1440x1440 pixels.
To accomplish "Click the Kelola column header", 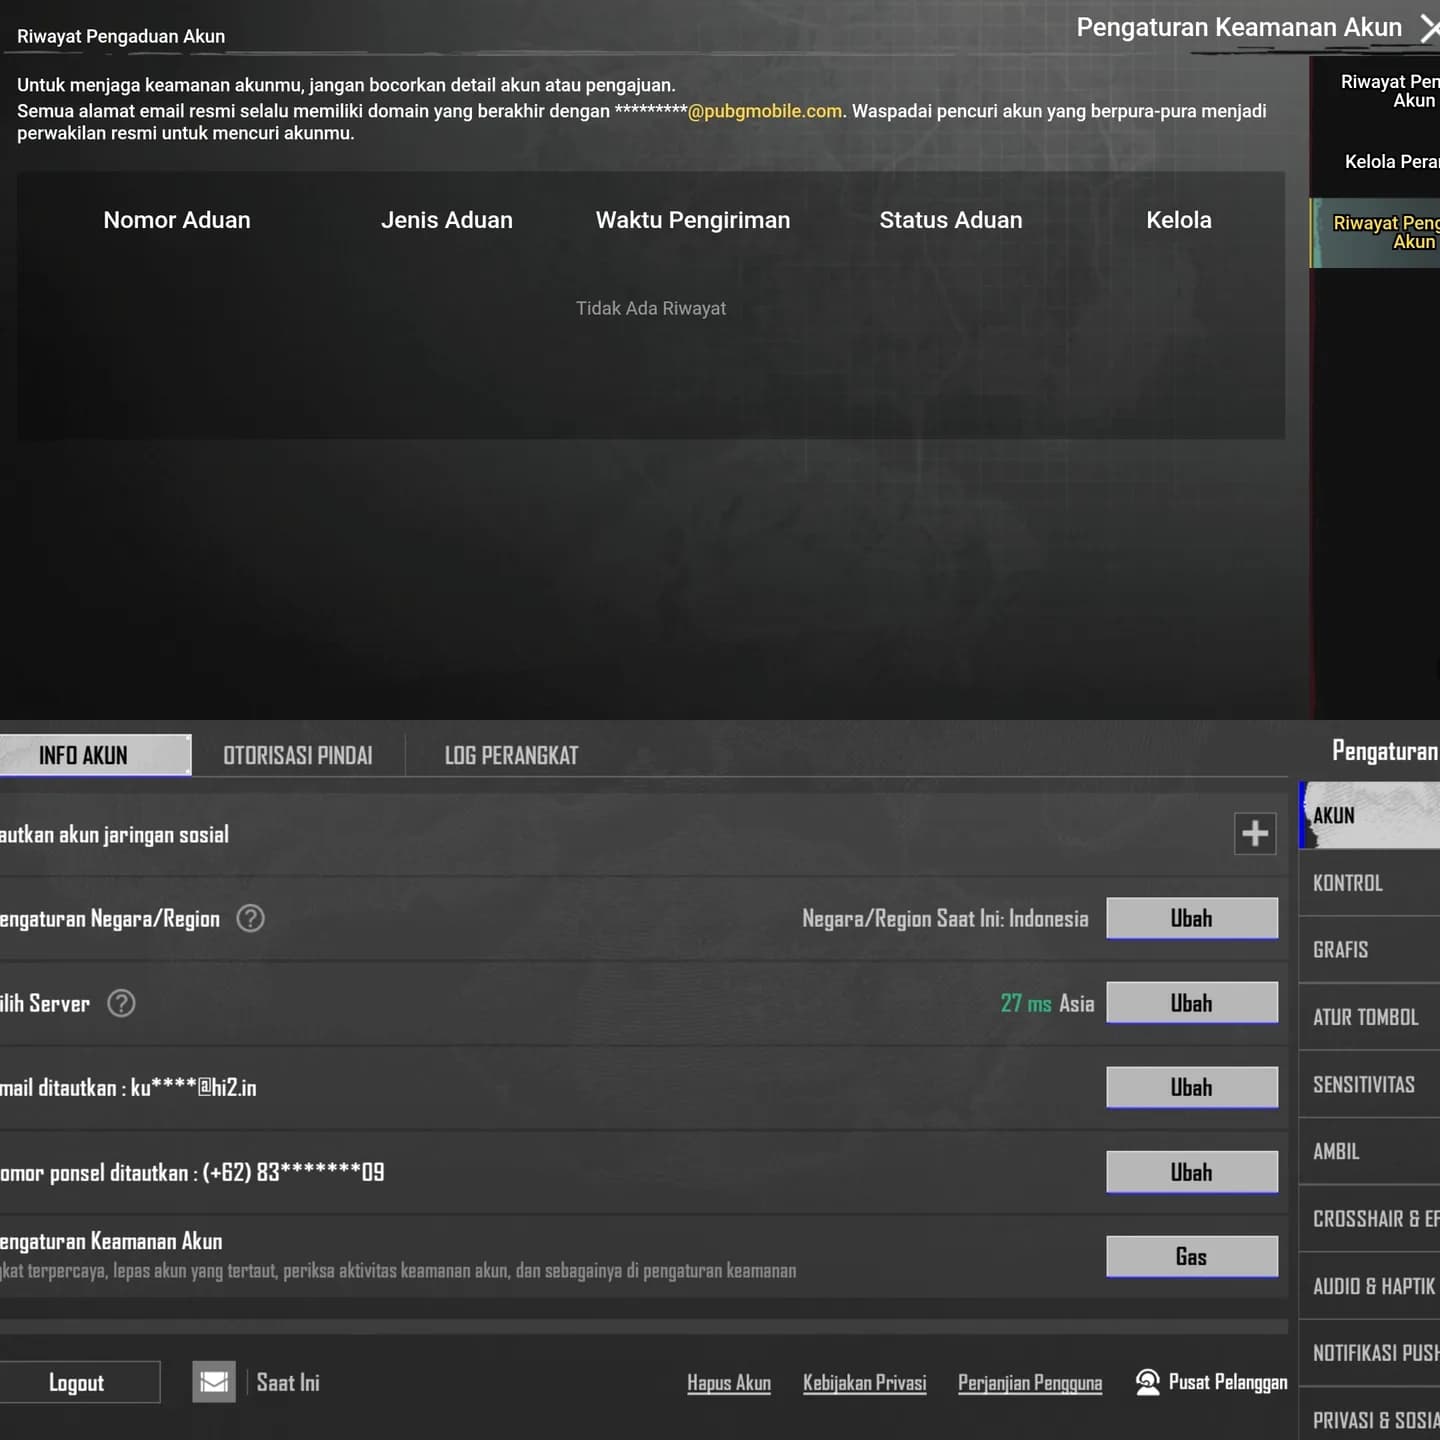I will click(1179, 220).
